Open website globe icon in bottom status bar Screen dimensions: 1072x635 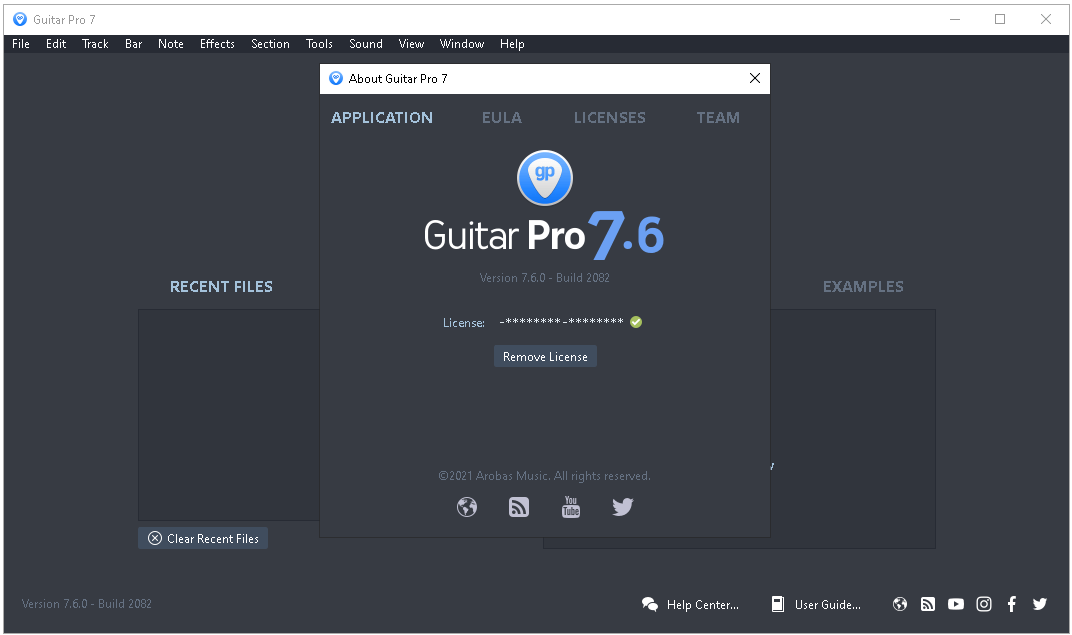(900, 604)
